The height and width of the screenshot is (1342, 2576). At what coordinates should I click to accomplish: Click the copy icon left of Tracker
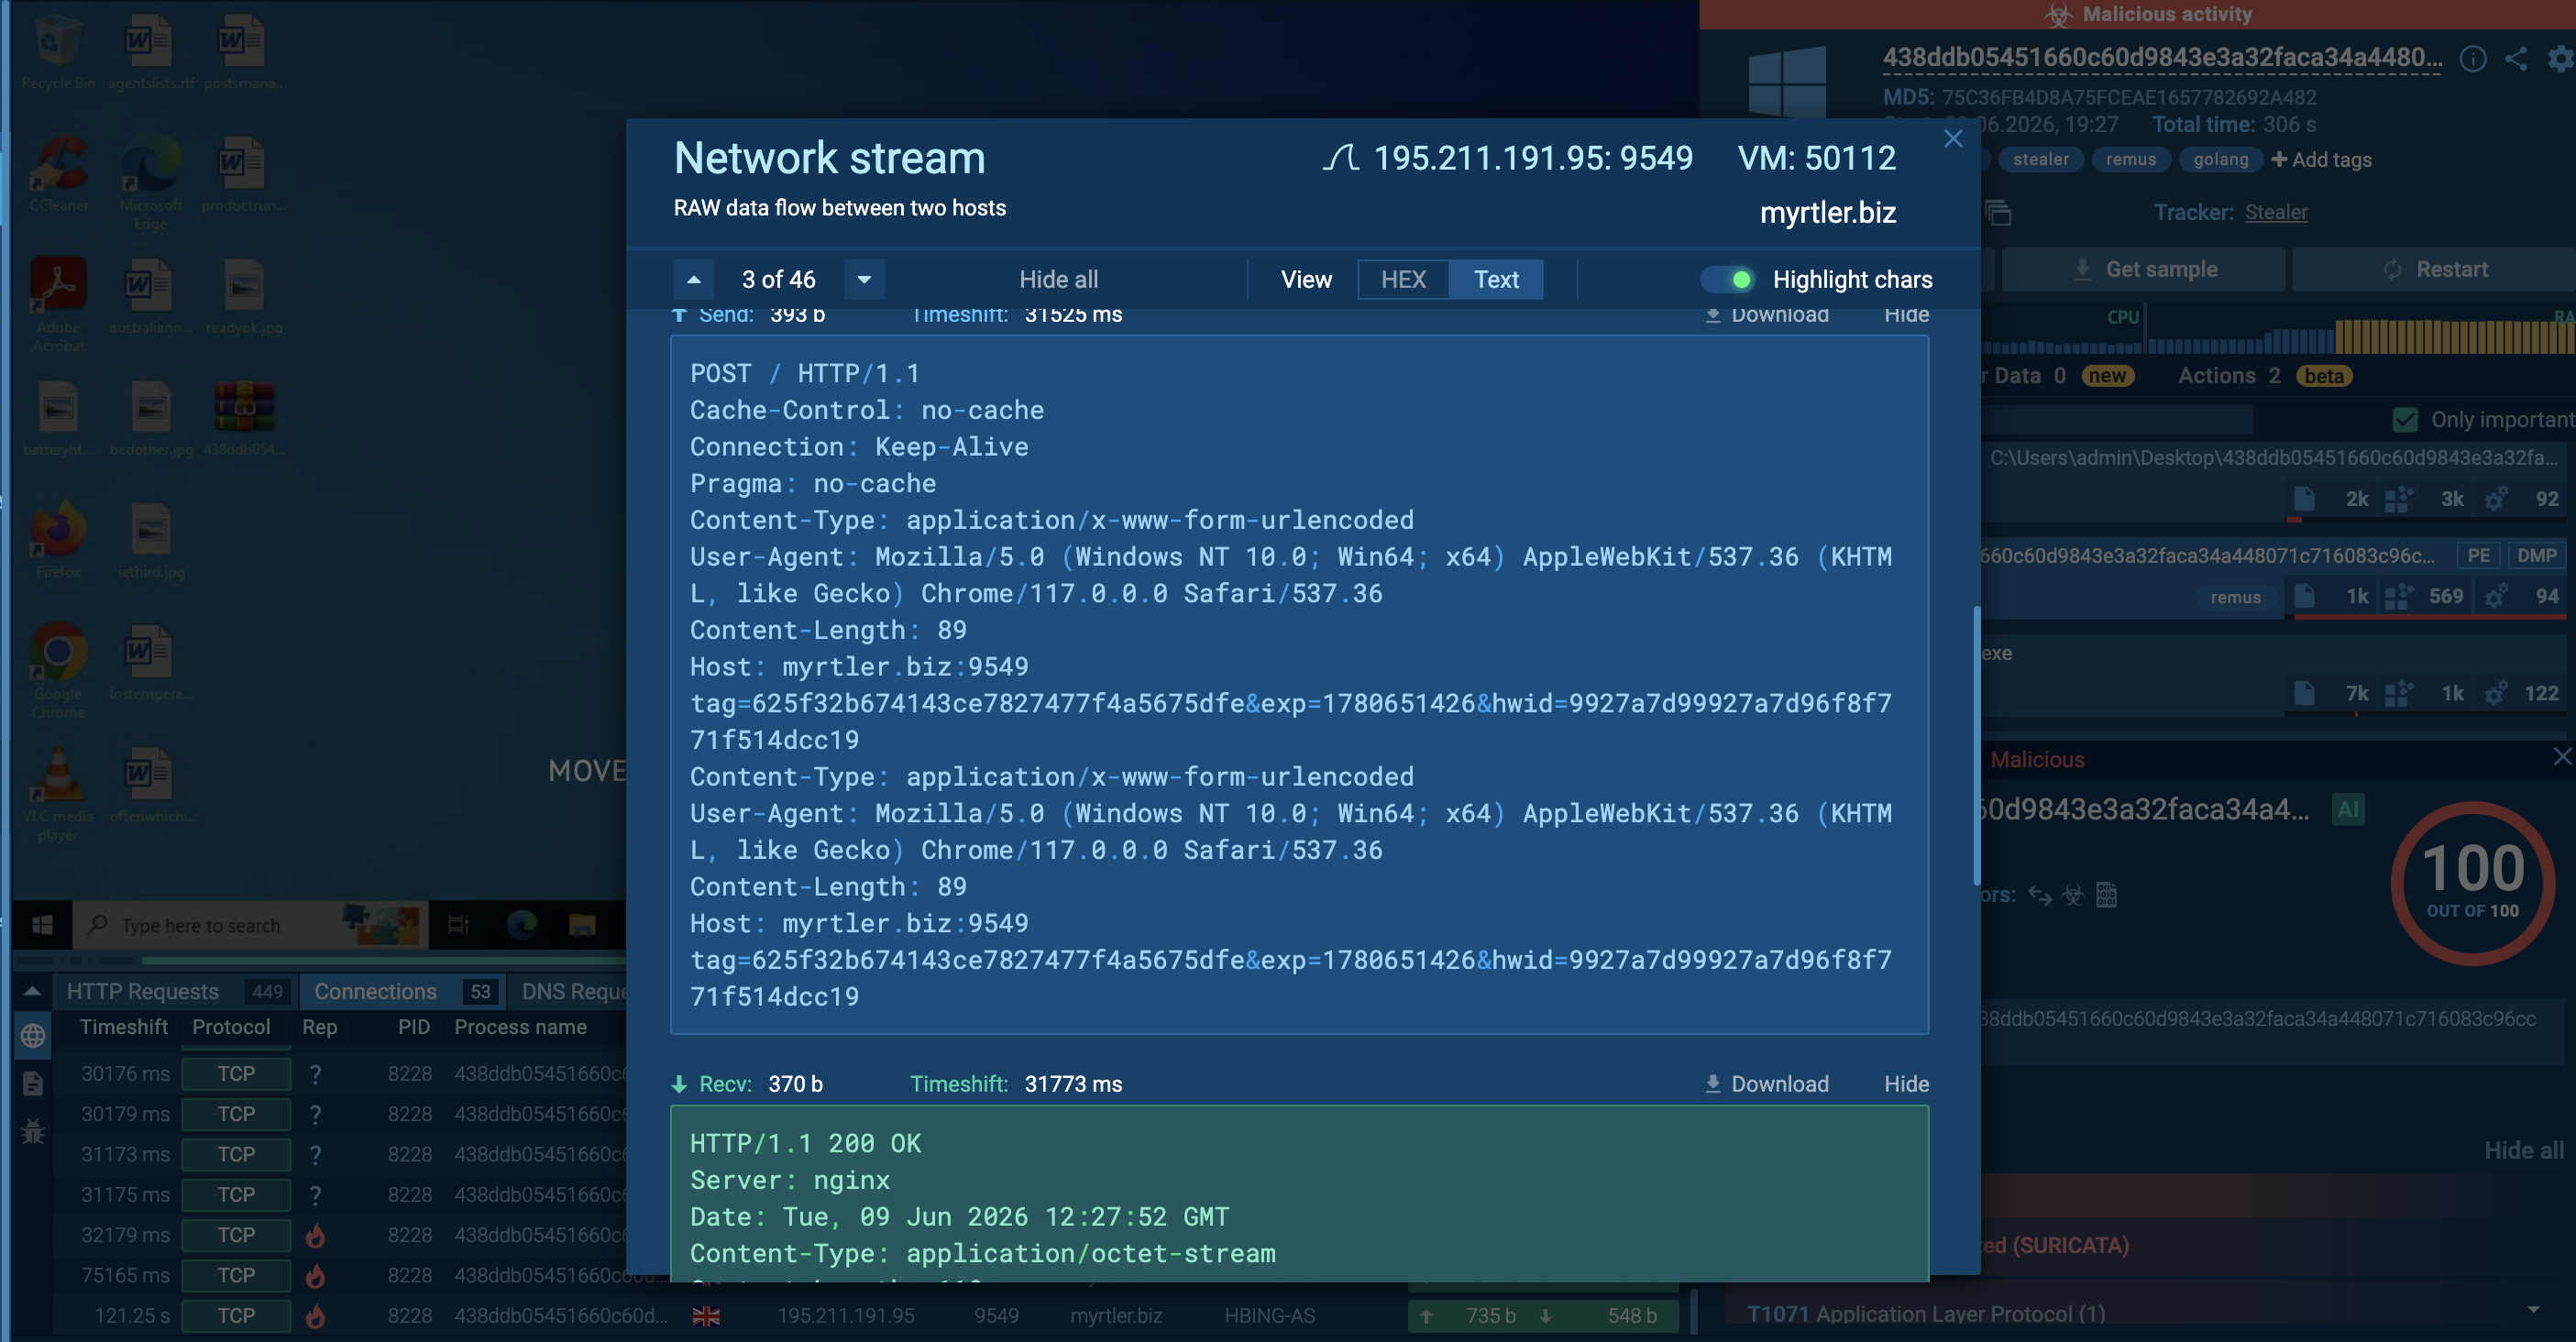pos(1998,212)
